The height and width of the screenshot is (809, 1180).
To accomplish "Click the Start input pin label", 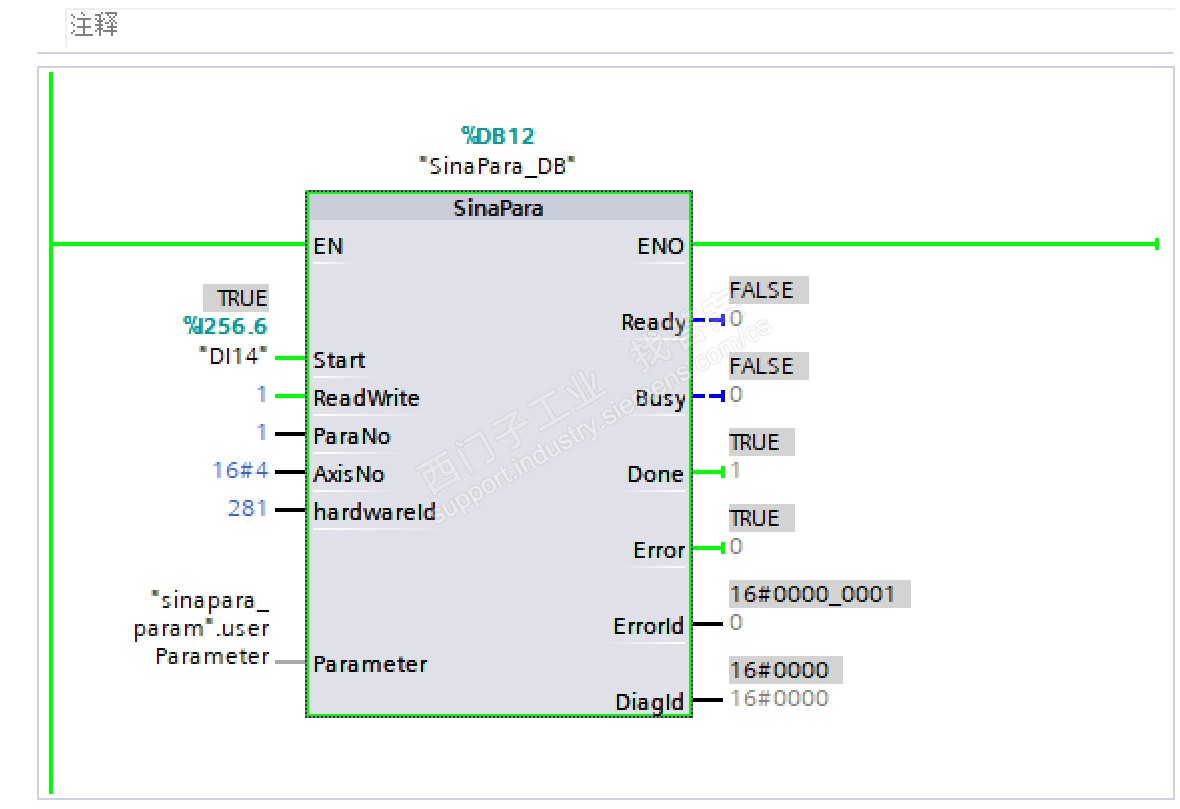I will 339,360.
